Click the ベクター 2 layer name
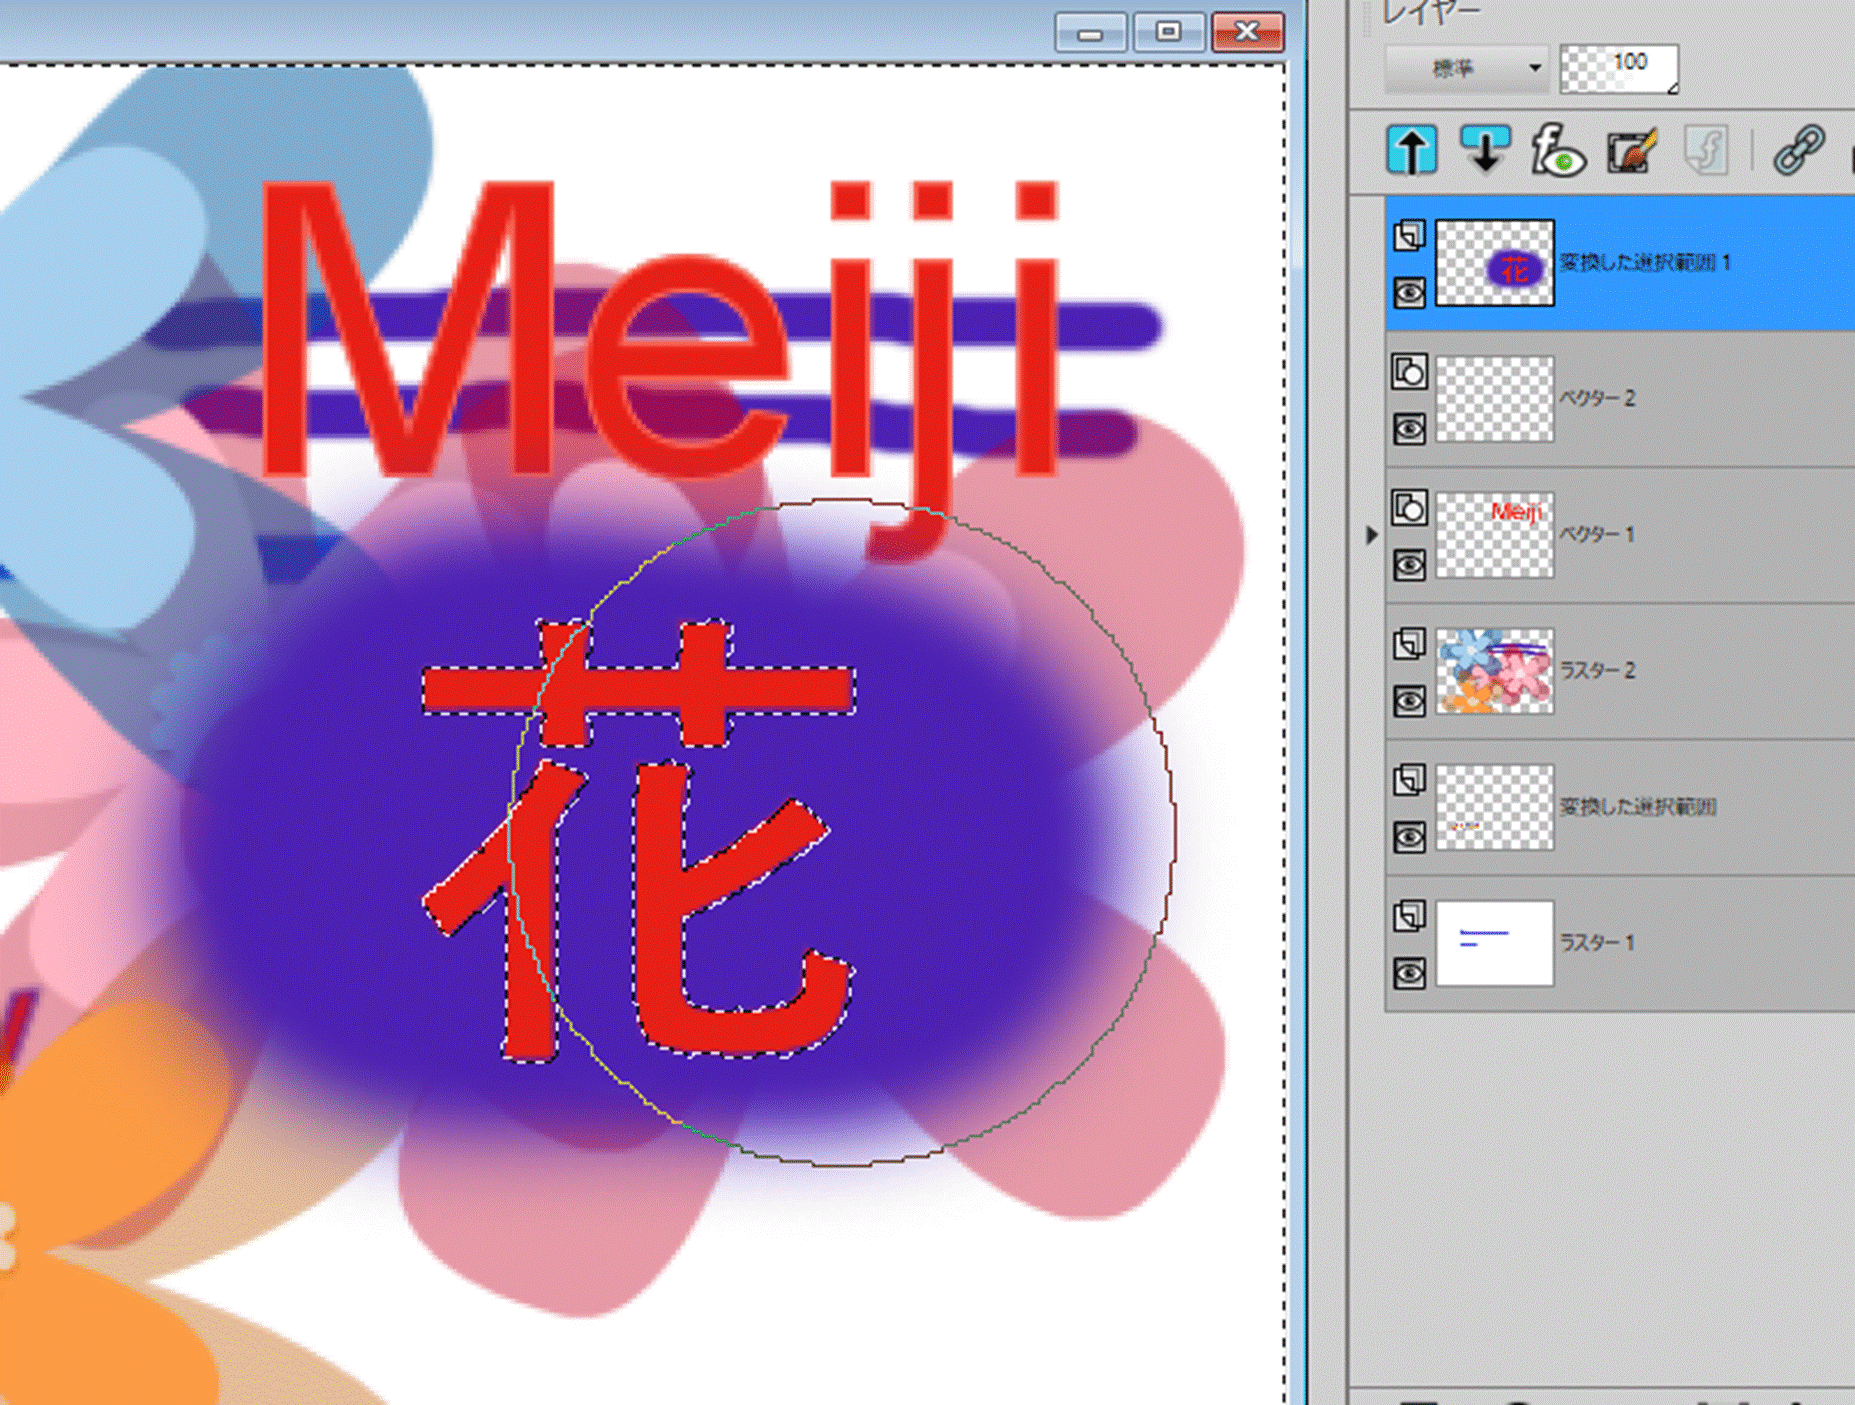The image size is (1855, 1405). (x=1597, y=398)
